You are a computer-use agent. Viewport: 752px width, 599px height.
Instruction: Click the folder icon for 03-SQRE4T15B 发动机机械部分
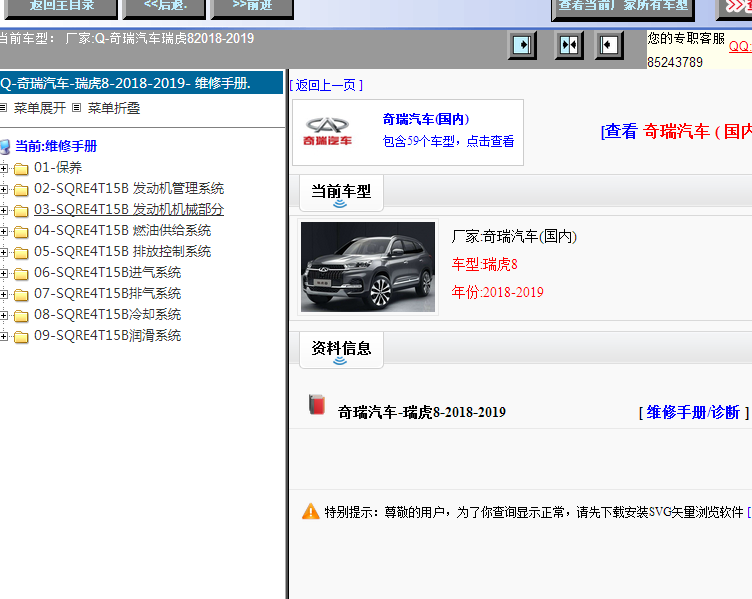coord(21,211)
